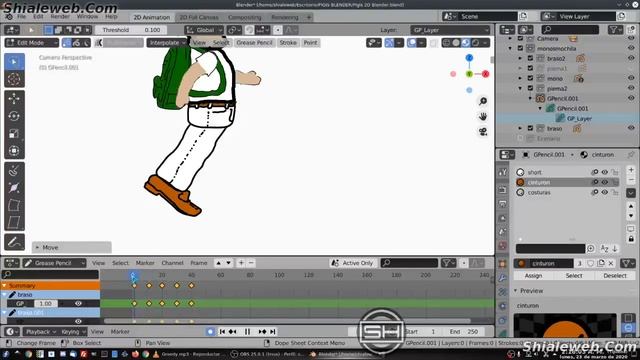Pause the animation playback
Screen dimensions: 640x360
coord(247,331)
